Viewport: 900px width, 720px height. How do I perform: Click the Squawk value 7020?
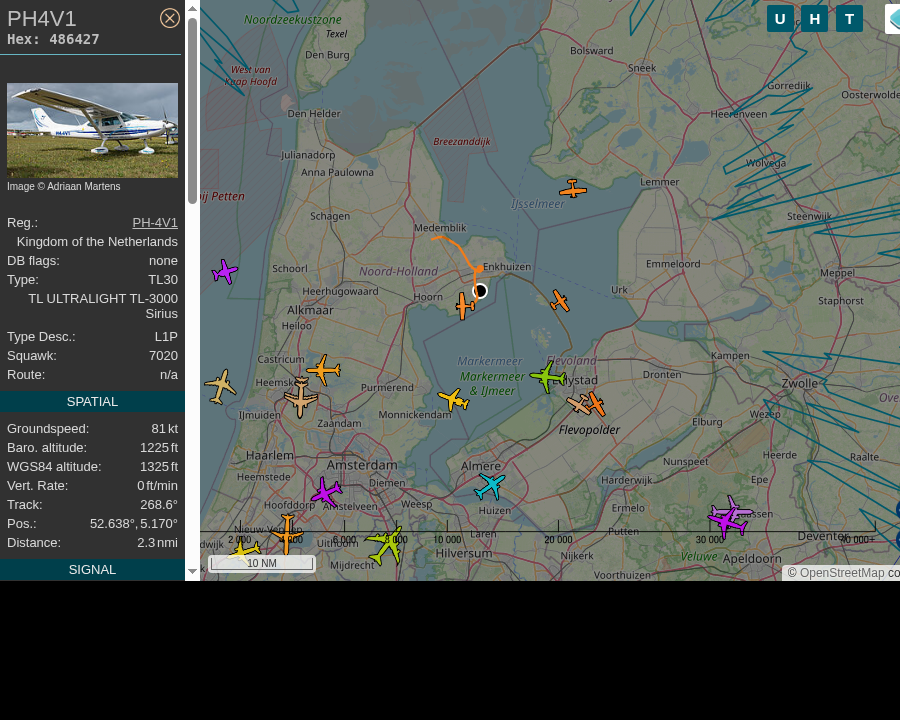point(164,356)
